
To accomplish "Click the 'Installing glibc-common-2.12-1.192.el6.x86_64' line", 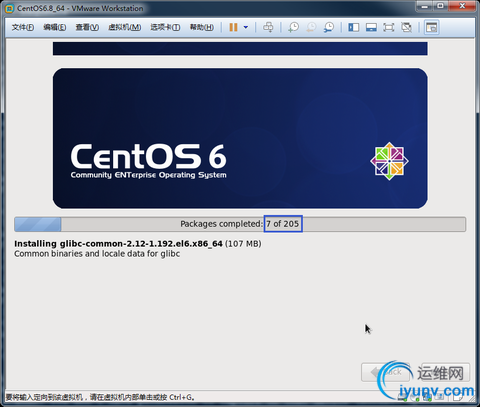I will pos(118,244).
